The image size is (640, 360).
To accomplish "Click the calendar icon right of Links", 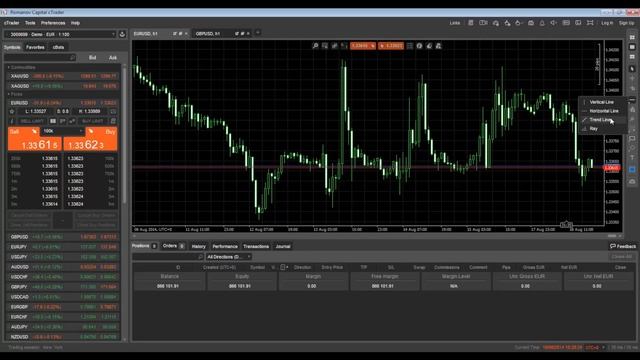I will (x=471, y=23).
